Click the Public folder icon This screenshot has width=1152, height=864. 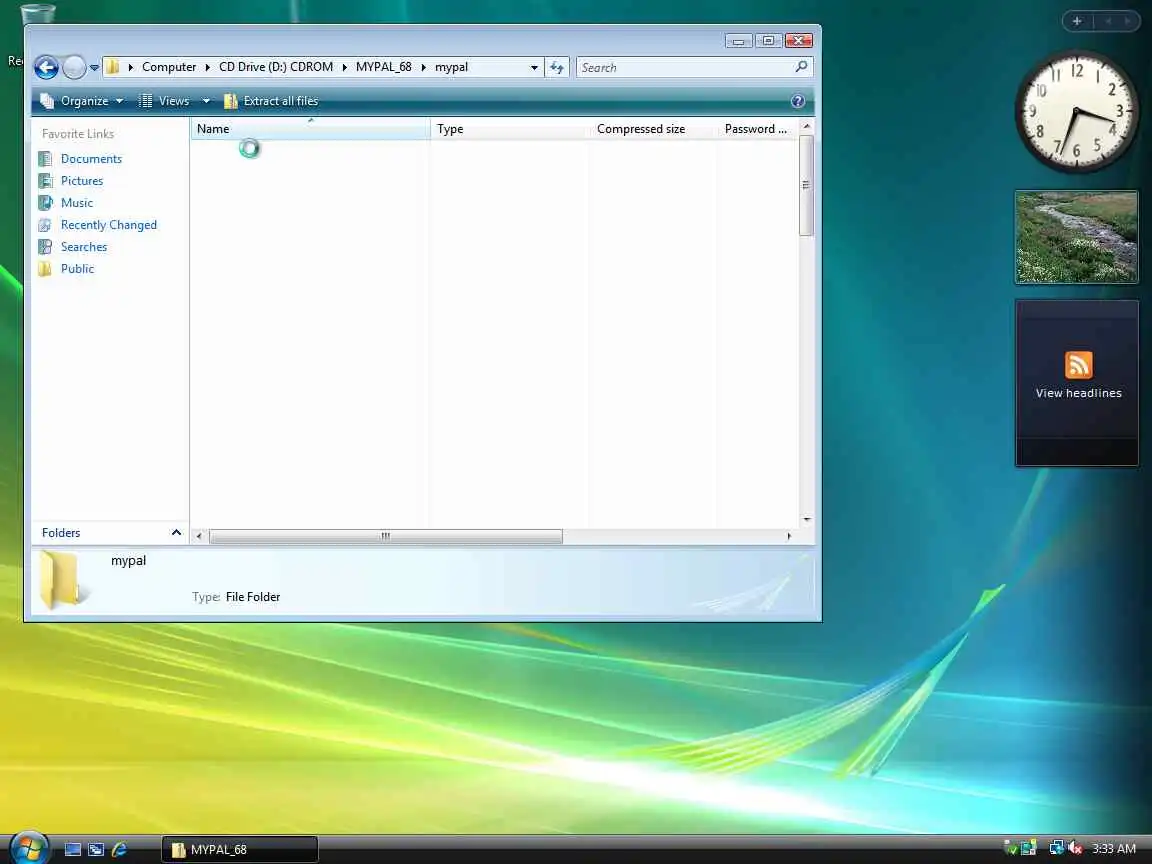pos(46,269)
